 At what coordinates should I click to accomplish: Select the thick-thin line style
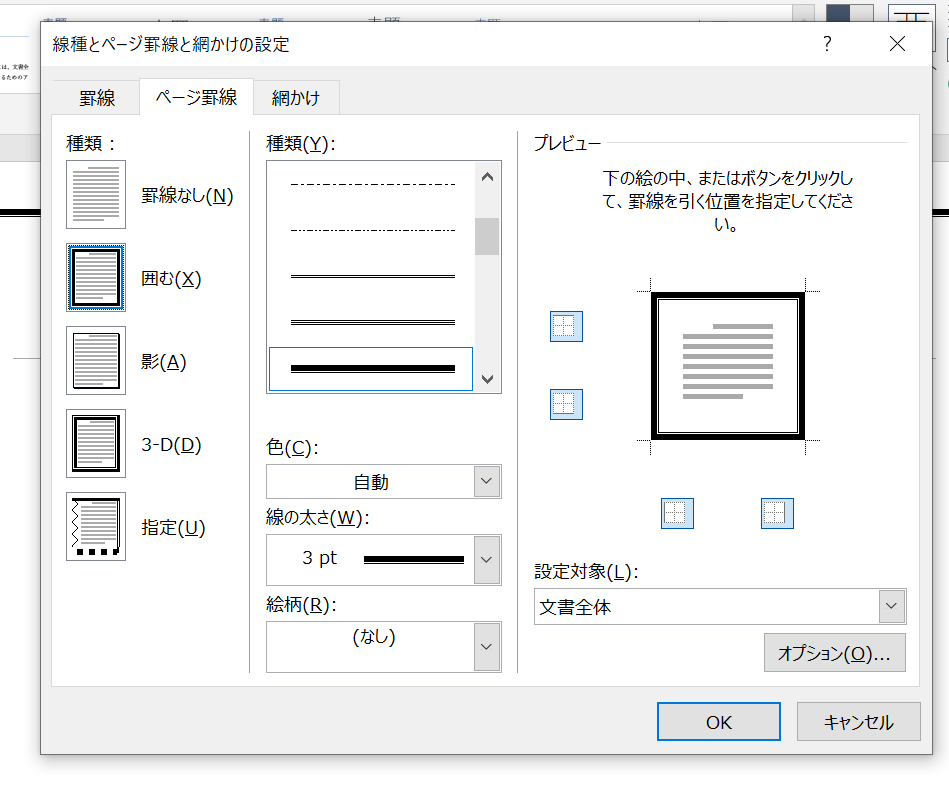point(371,369)
